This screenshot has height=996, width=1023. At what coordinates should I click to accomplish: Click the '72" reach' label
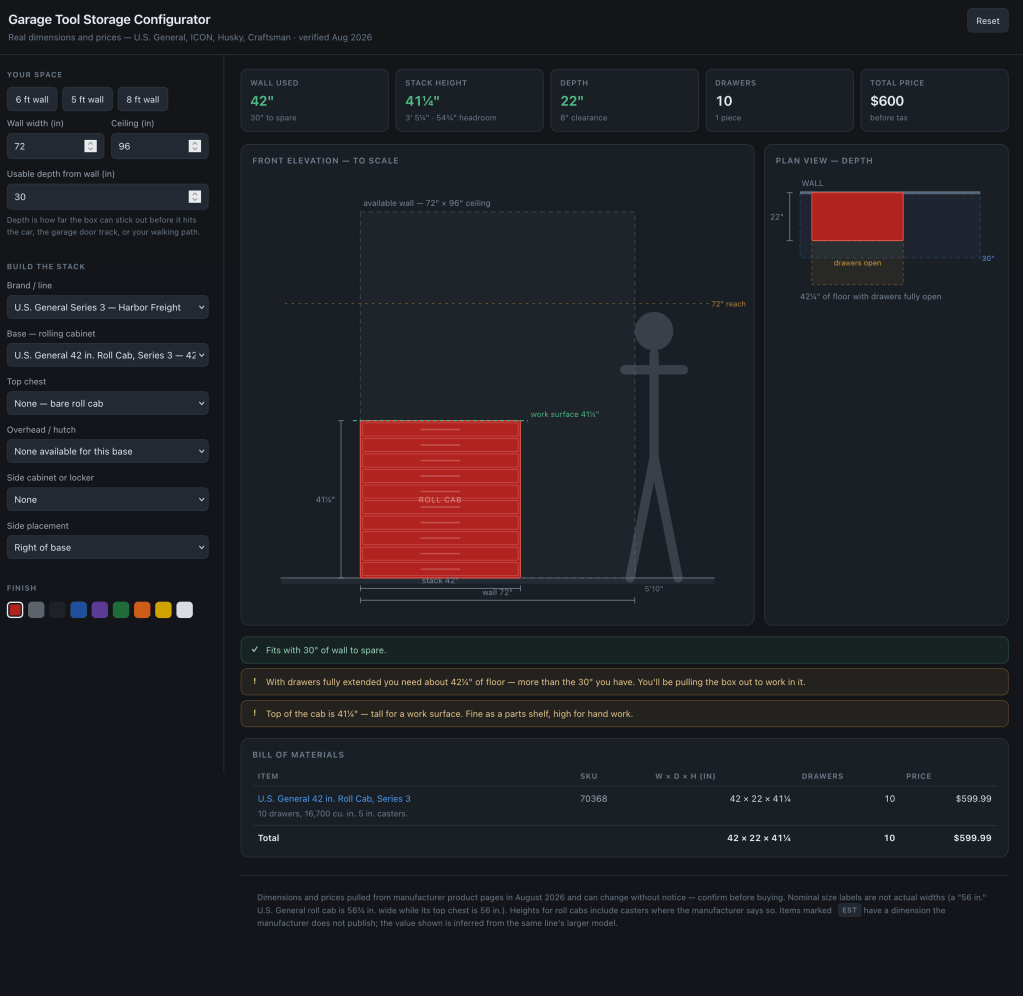coord(728,304)
